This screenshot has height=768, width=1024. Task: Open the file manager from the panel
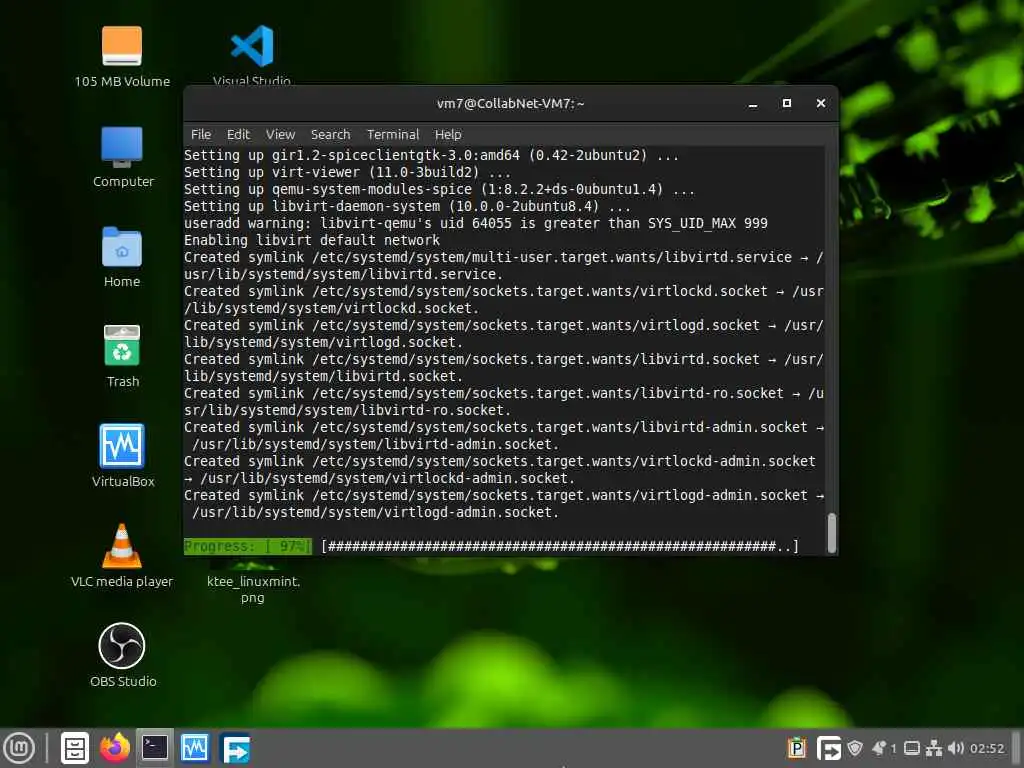coord(75,748)
